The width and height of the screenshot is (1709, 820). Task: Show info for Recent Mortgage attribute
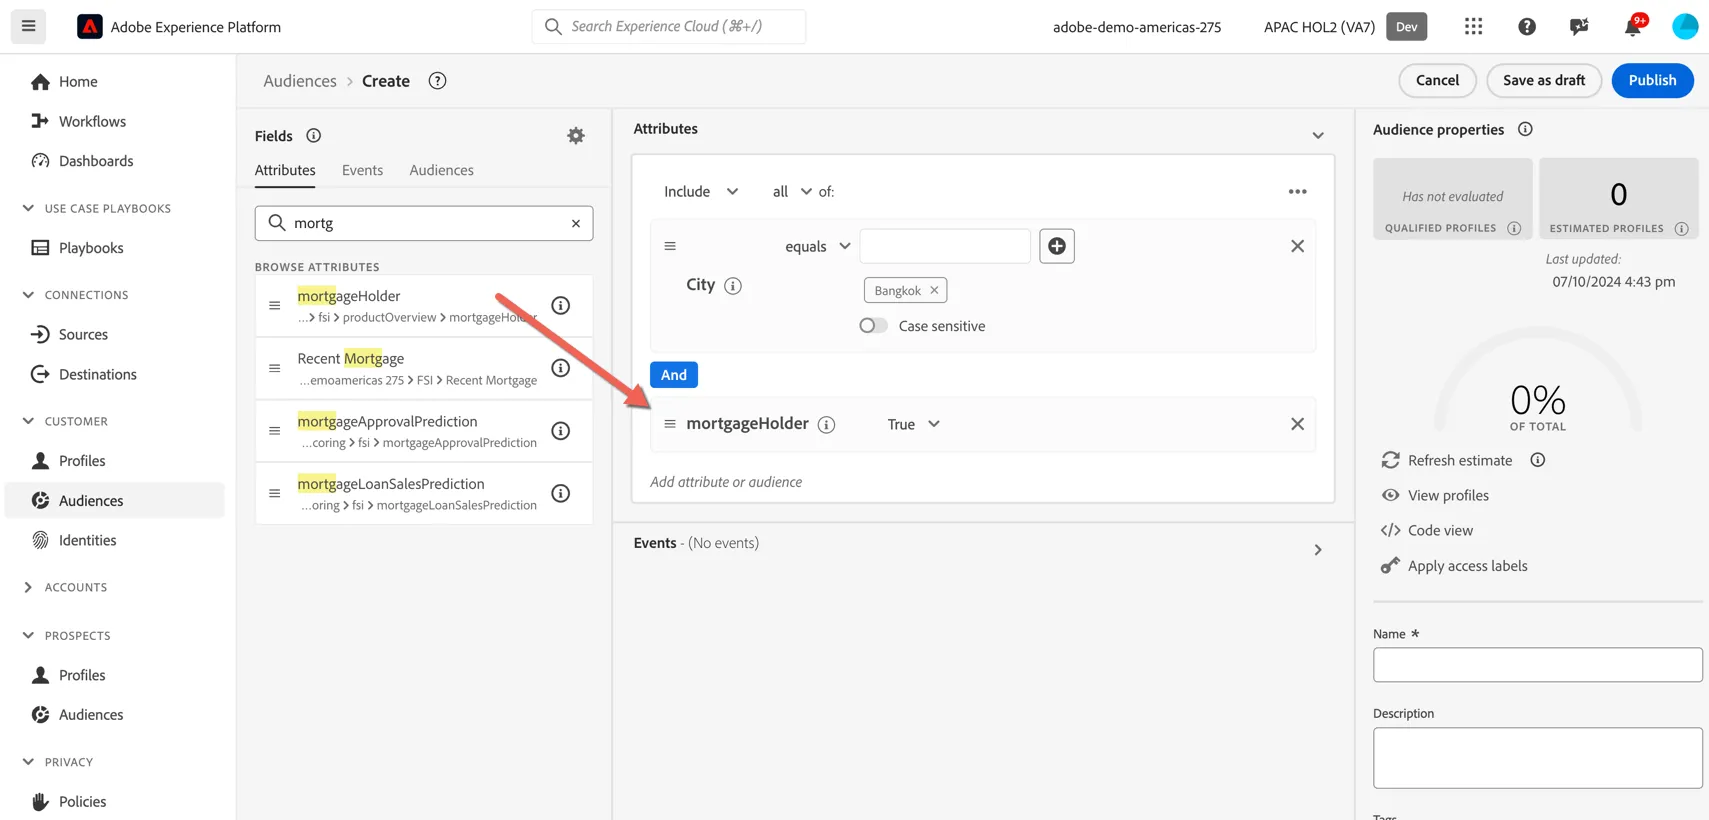pos(561,368)
